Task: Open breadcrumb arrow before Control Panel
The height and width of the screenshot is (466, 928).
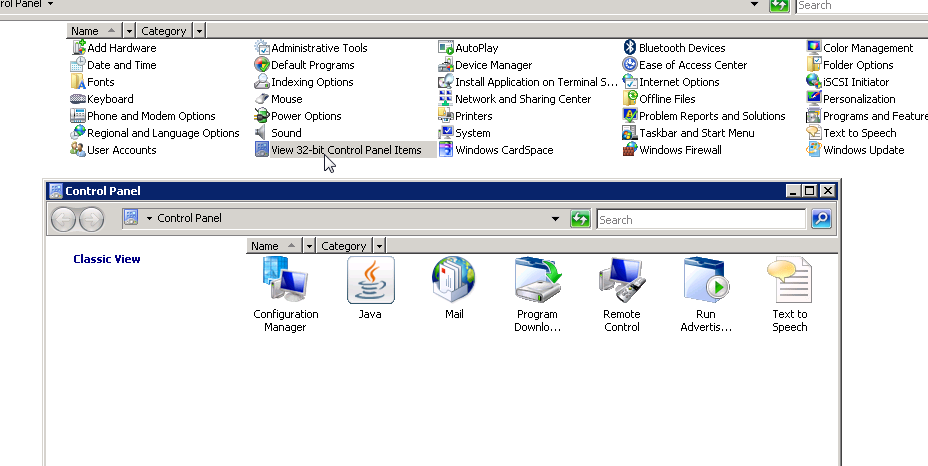Action: (148, 218)
